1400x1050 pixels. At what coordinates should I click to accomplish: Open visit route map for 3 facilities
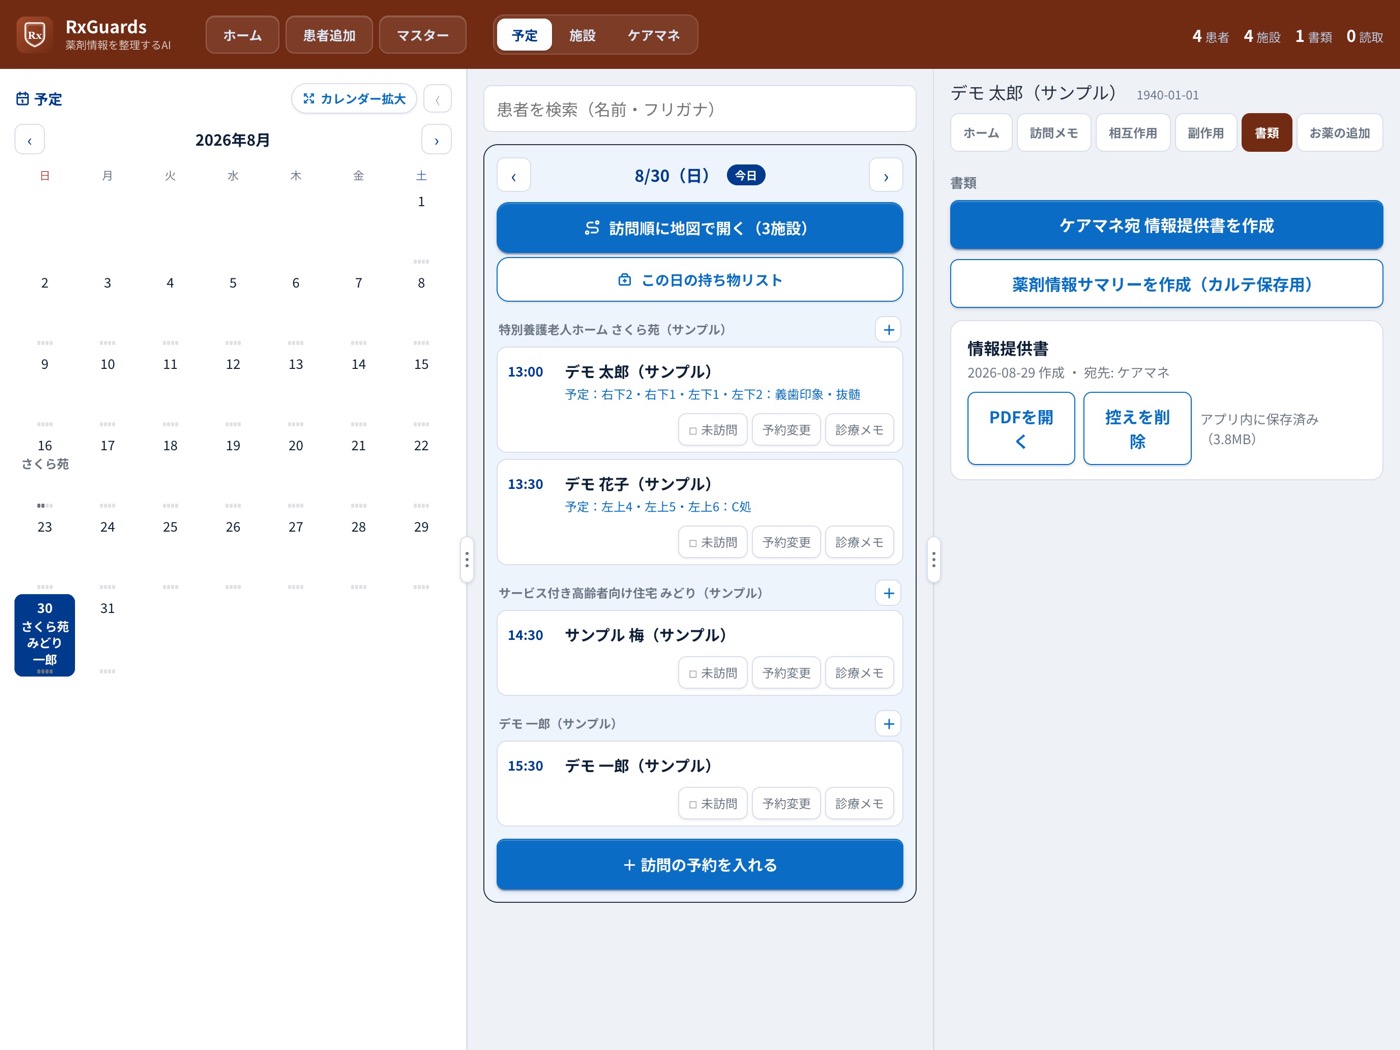point(700,228)
